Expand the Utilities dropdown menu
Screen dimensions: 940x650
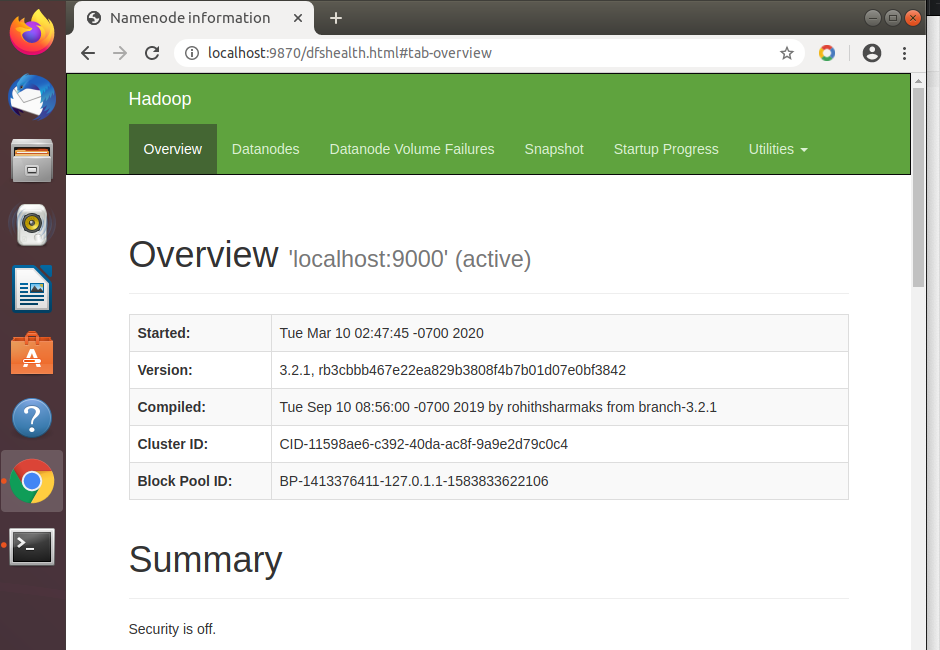click(778, 149)
